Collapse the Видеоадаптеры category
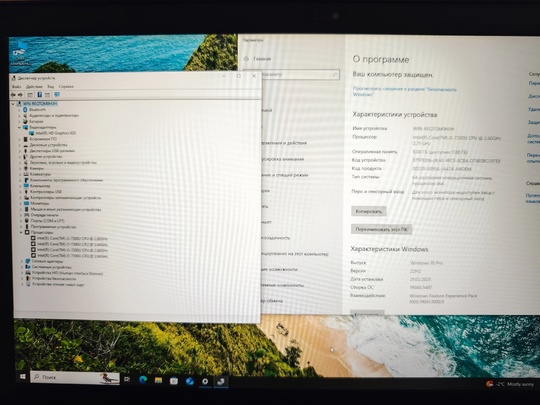Image resolution: width=540 pixels, height=405 pixels. [x=19, y=127]
